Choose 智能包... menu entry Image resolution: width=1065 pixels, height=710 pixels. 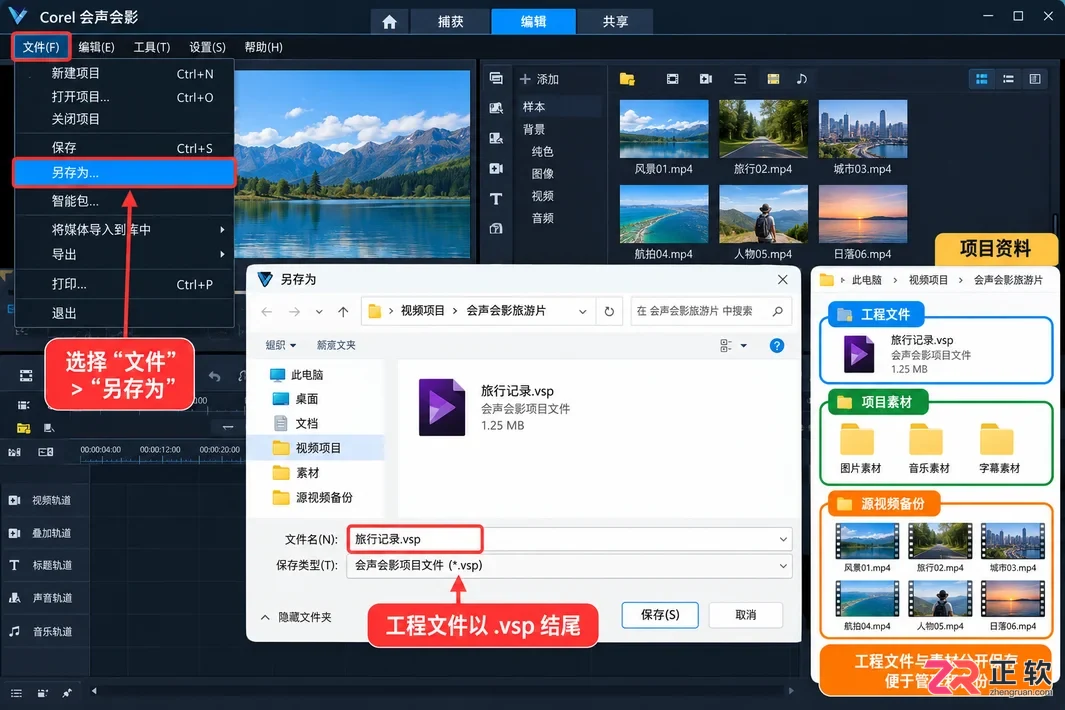[124, 201]
